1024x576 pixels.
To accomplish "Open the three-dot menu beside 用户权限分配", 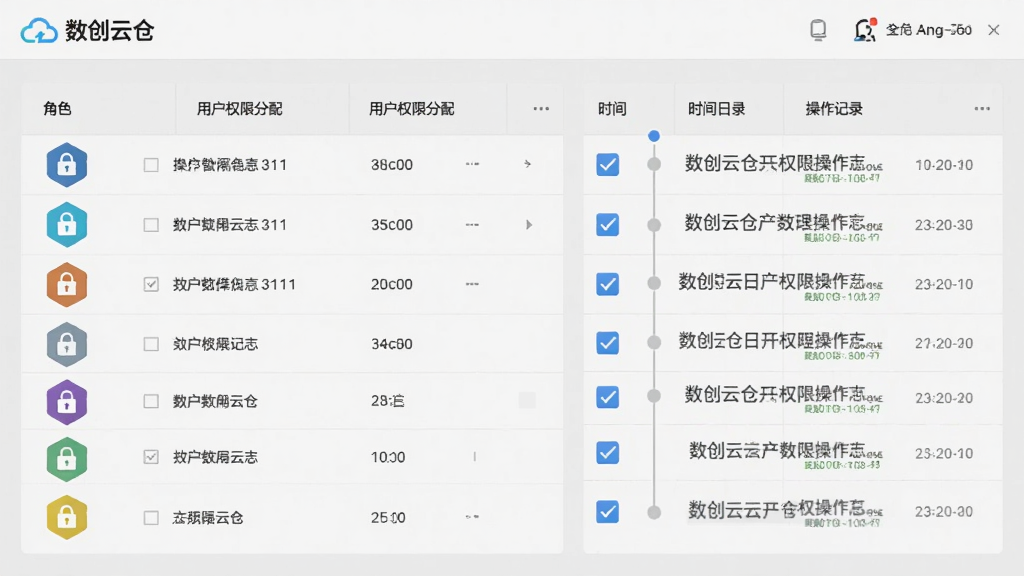I will [x=541, y=108].
